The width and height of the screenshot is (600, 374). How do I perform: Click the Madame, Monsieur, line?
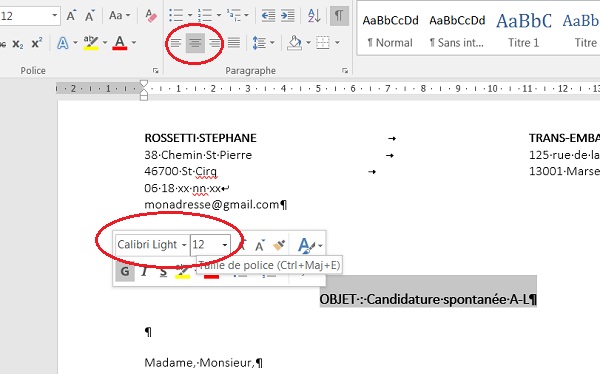pyautogui.click(x=203, y=362)
